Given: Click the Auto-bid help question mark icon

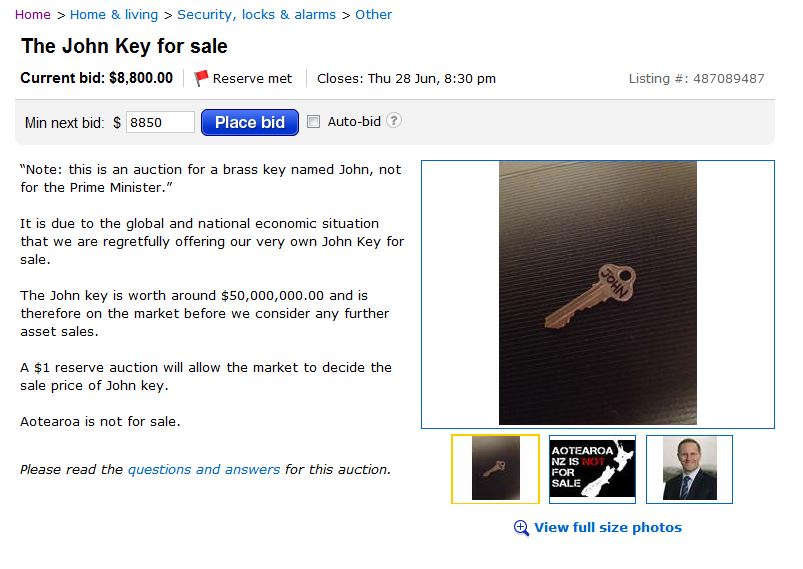Looking at the screenshot, I should click(x=393, y=121).
